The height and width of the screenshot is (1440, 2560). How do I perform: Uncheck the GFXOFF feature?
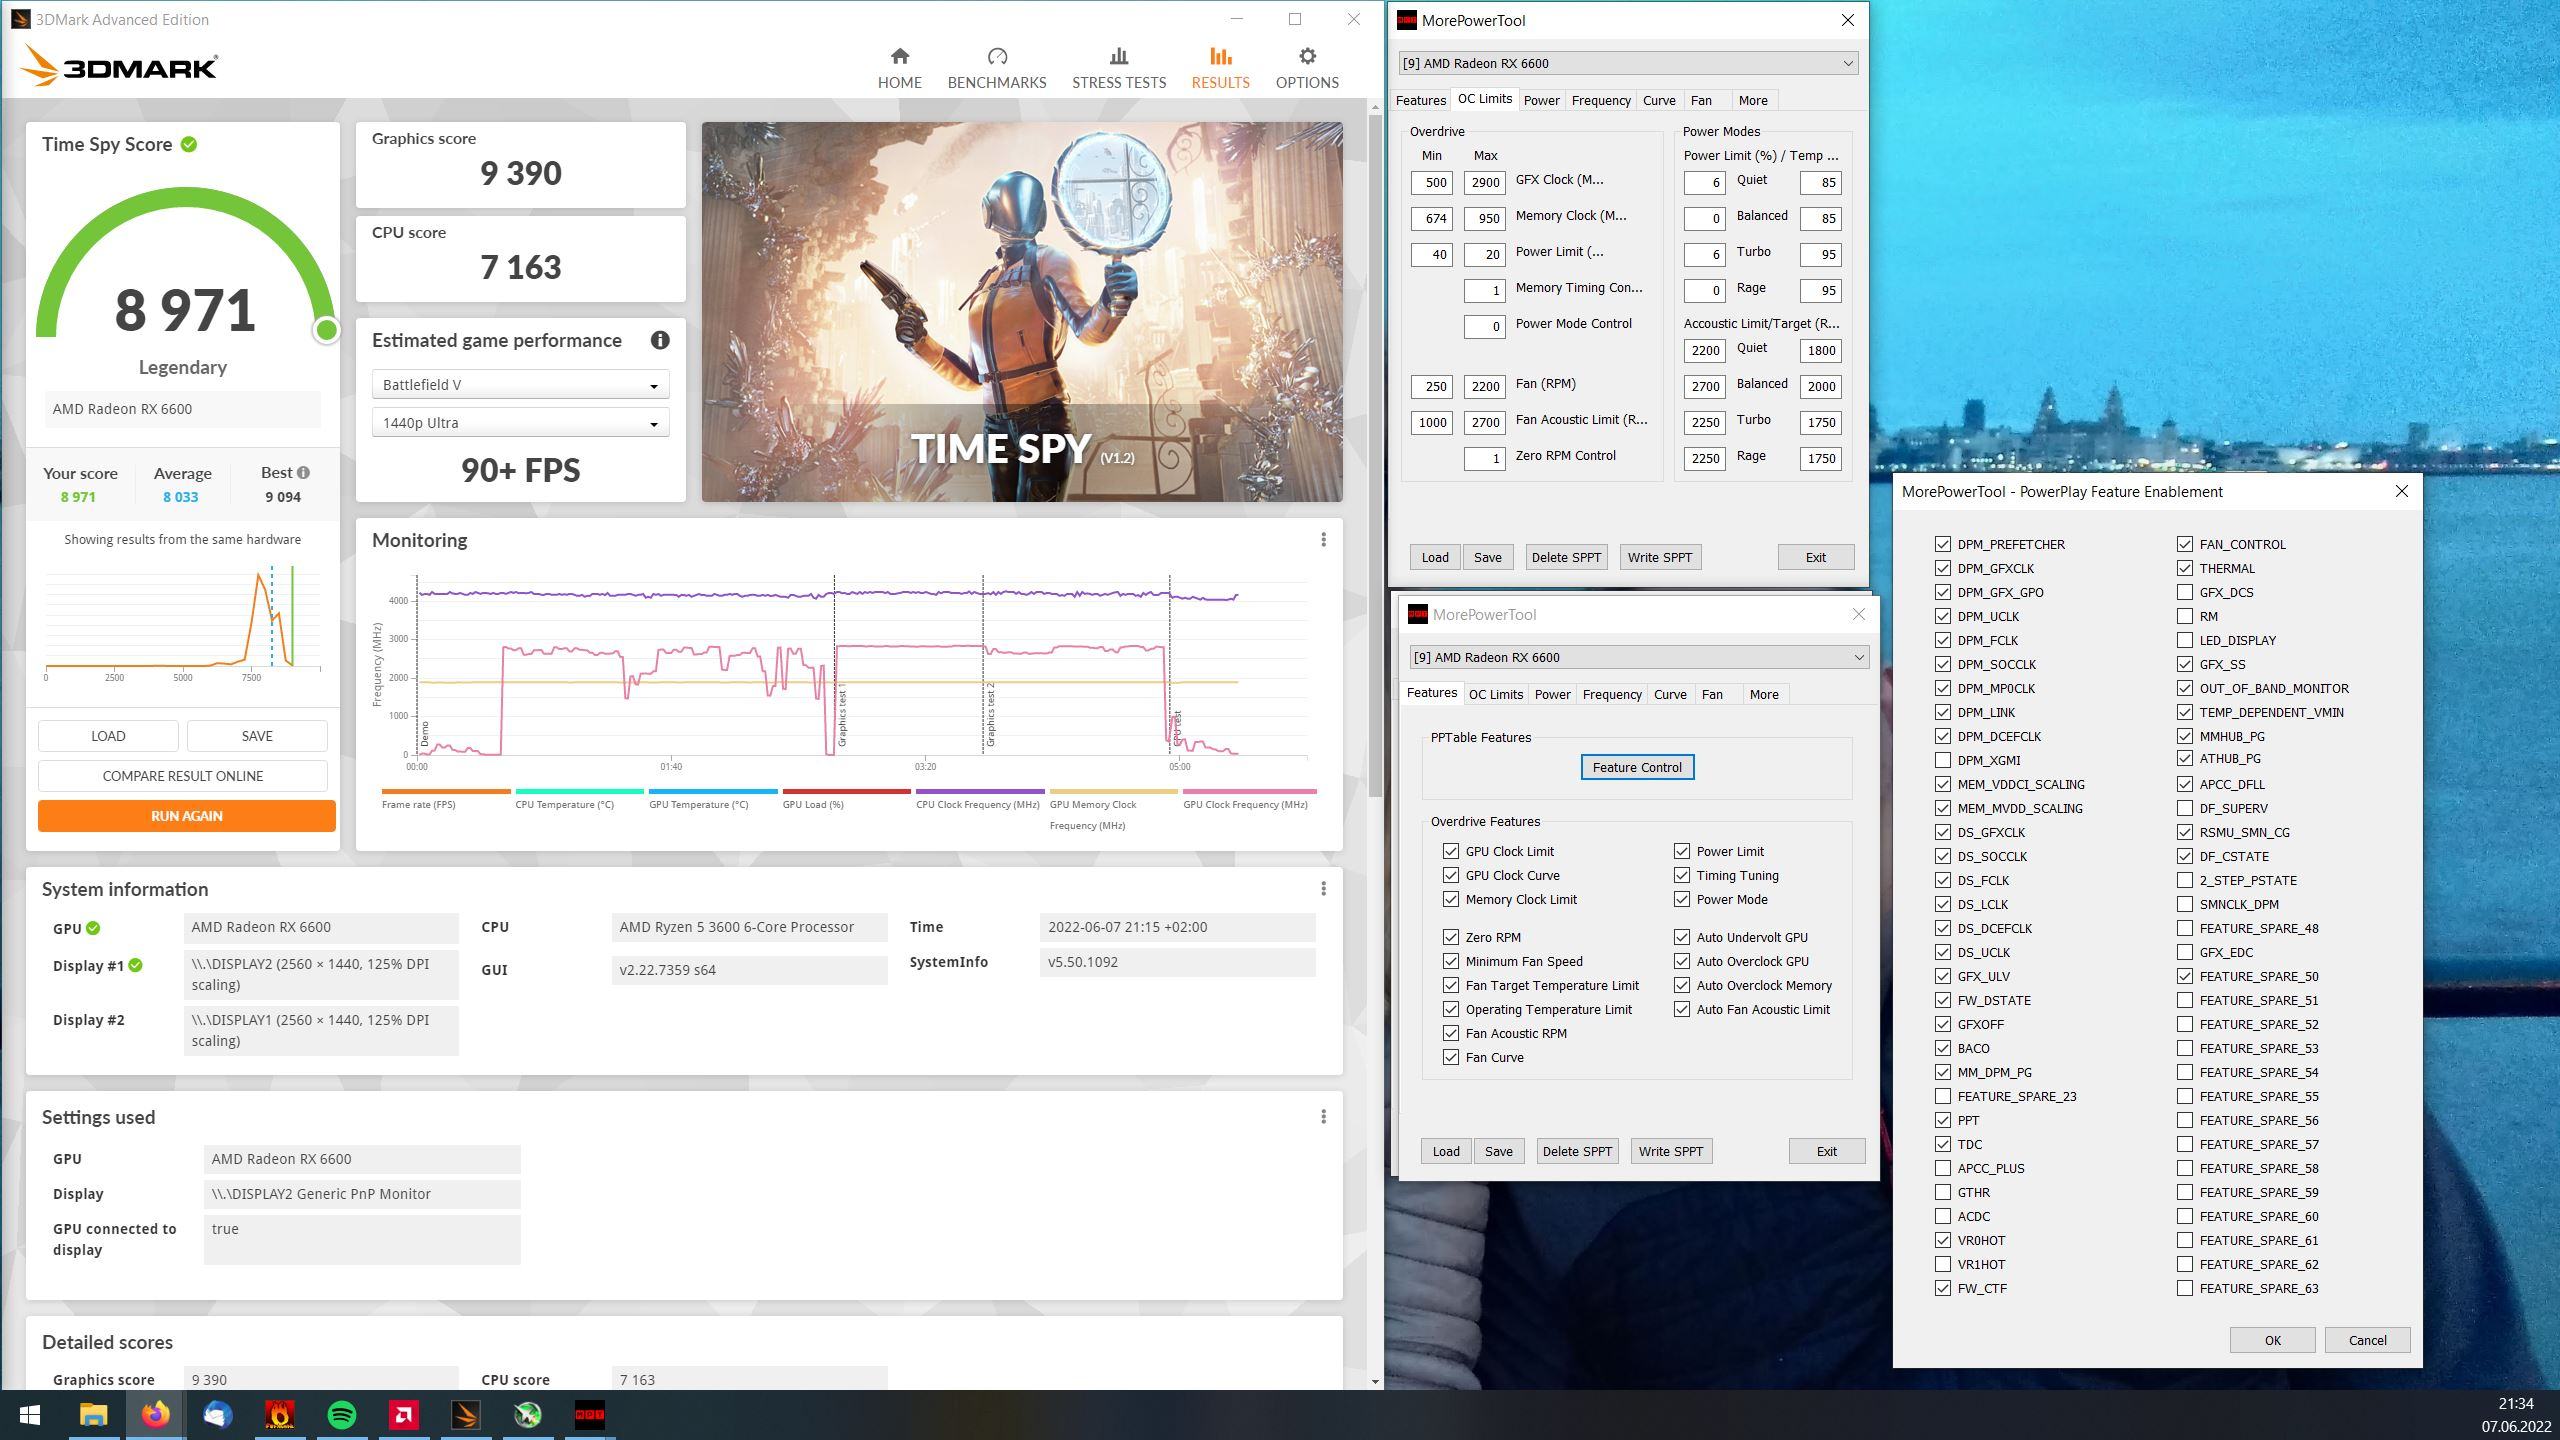pyautogui.click(x=1943, y=1024)
